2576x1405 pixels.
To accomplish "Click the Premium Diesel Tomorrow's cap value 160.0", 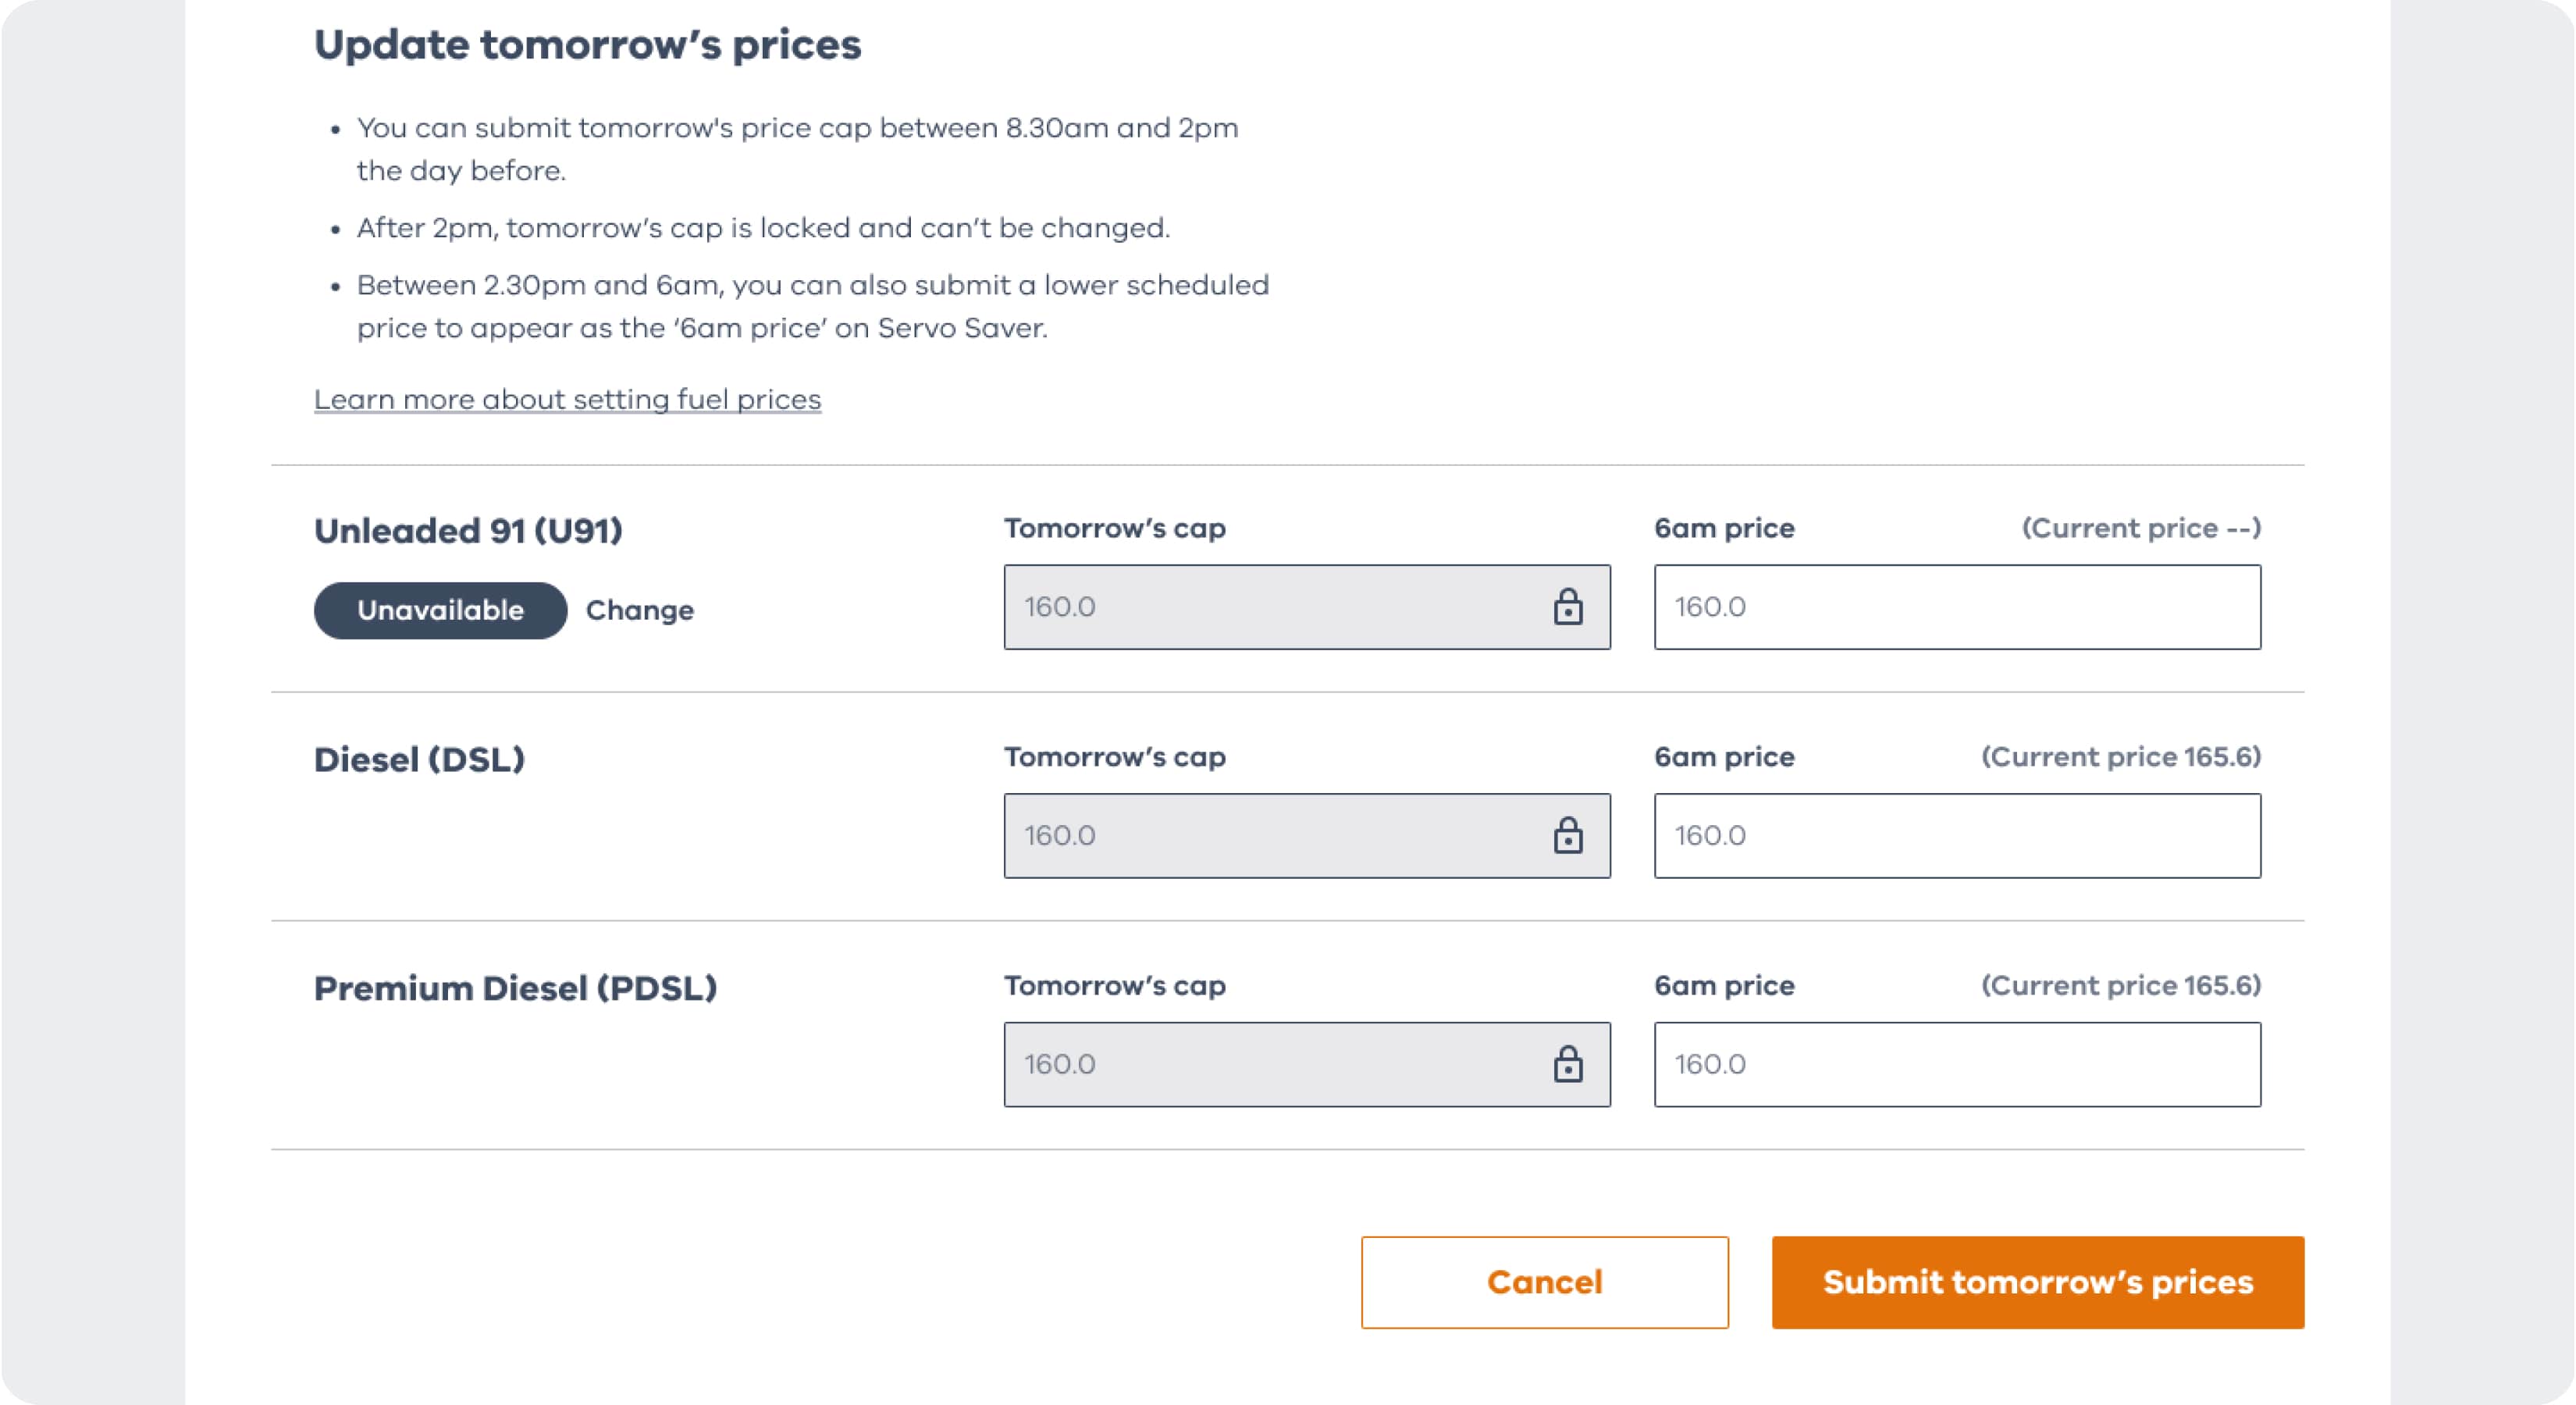I will pos(1060,1064).
